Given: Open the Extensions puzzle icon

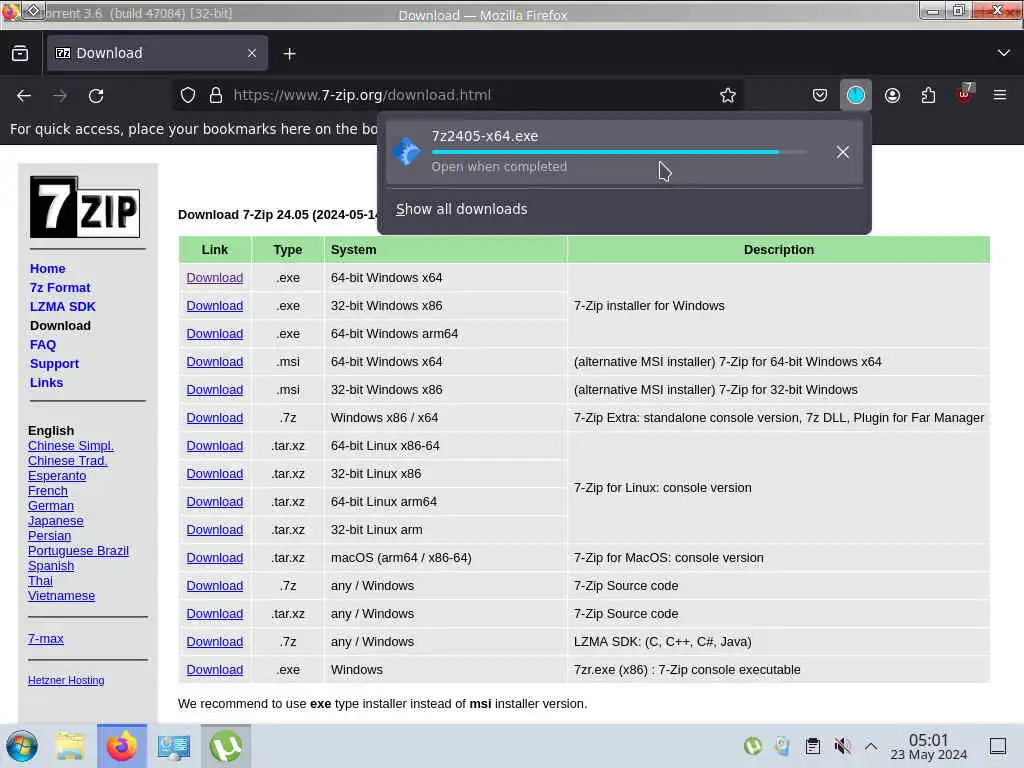Looking at the screenshot, I should point(928,95).
